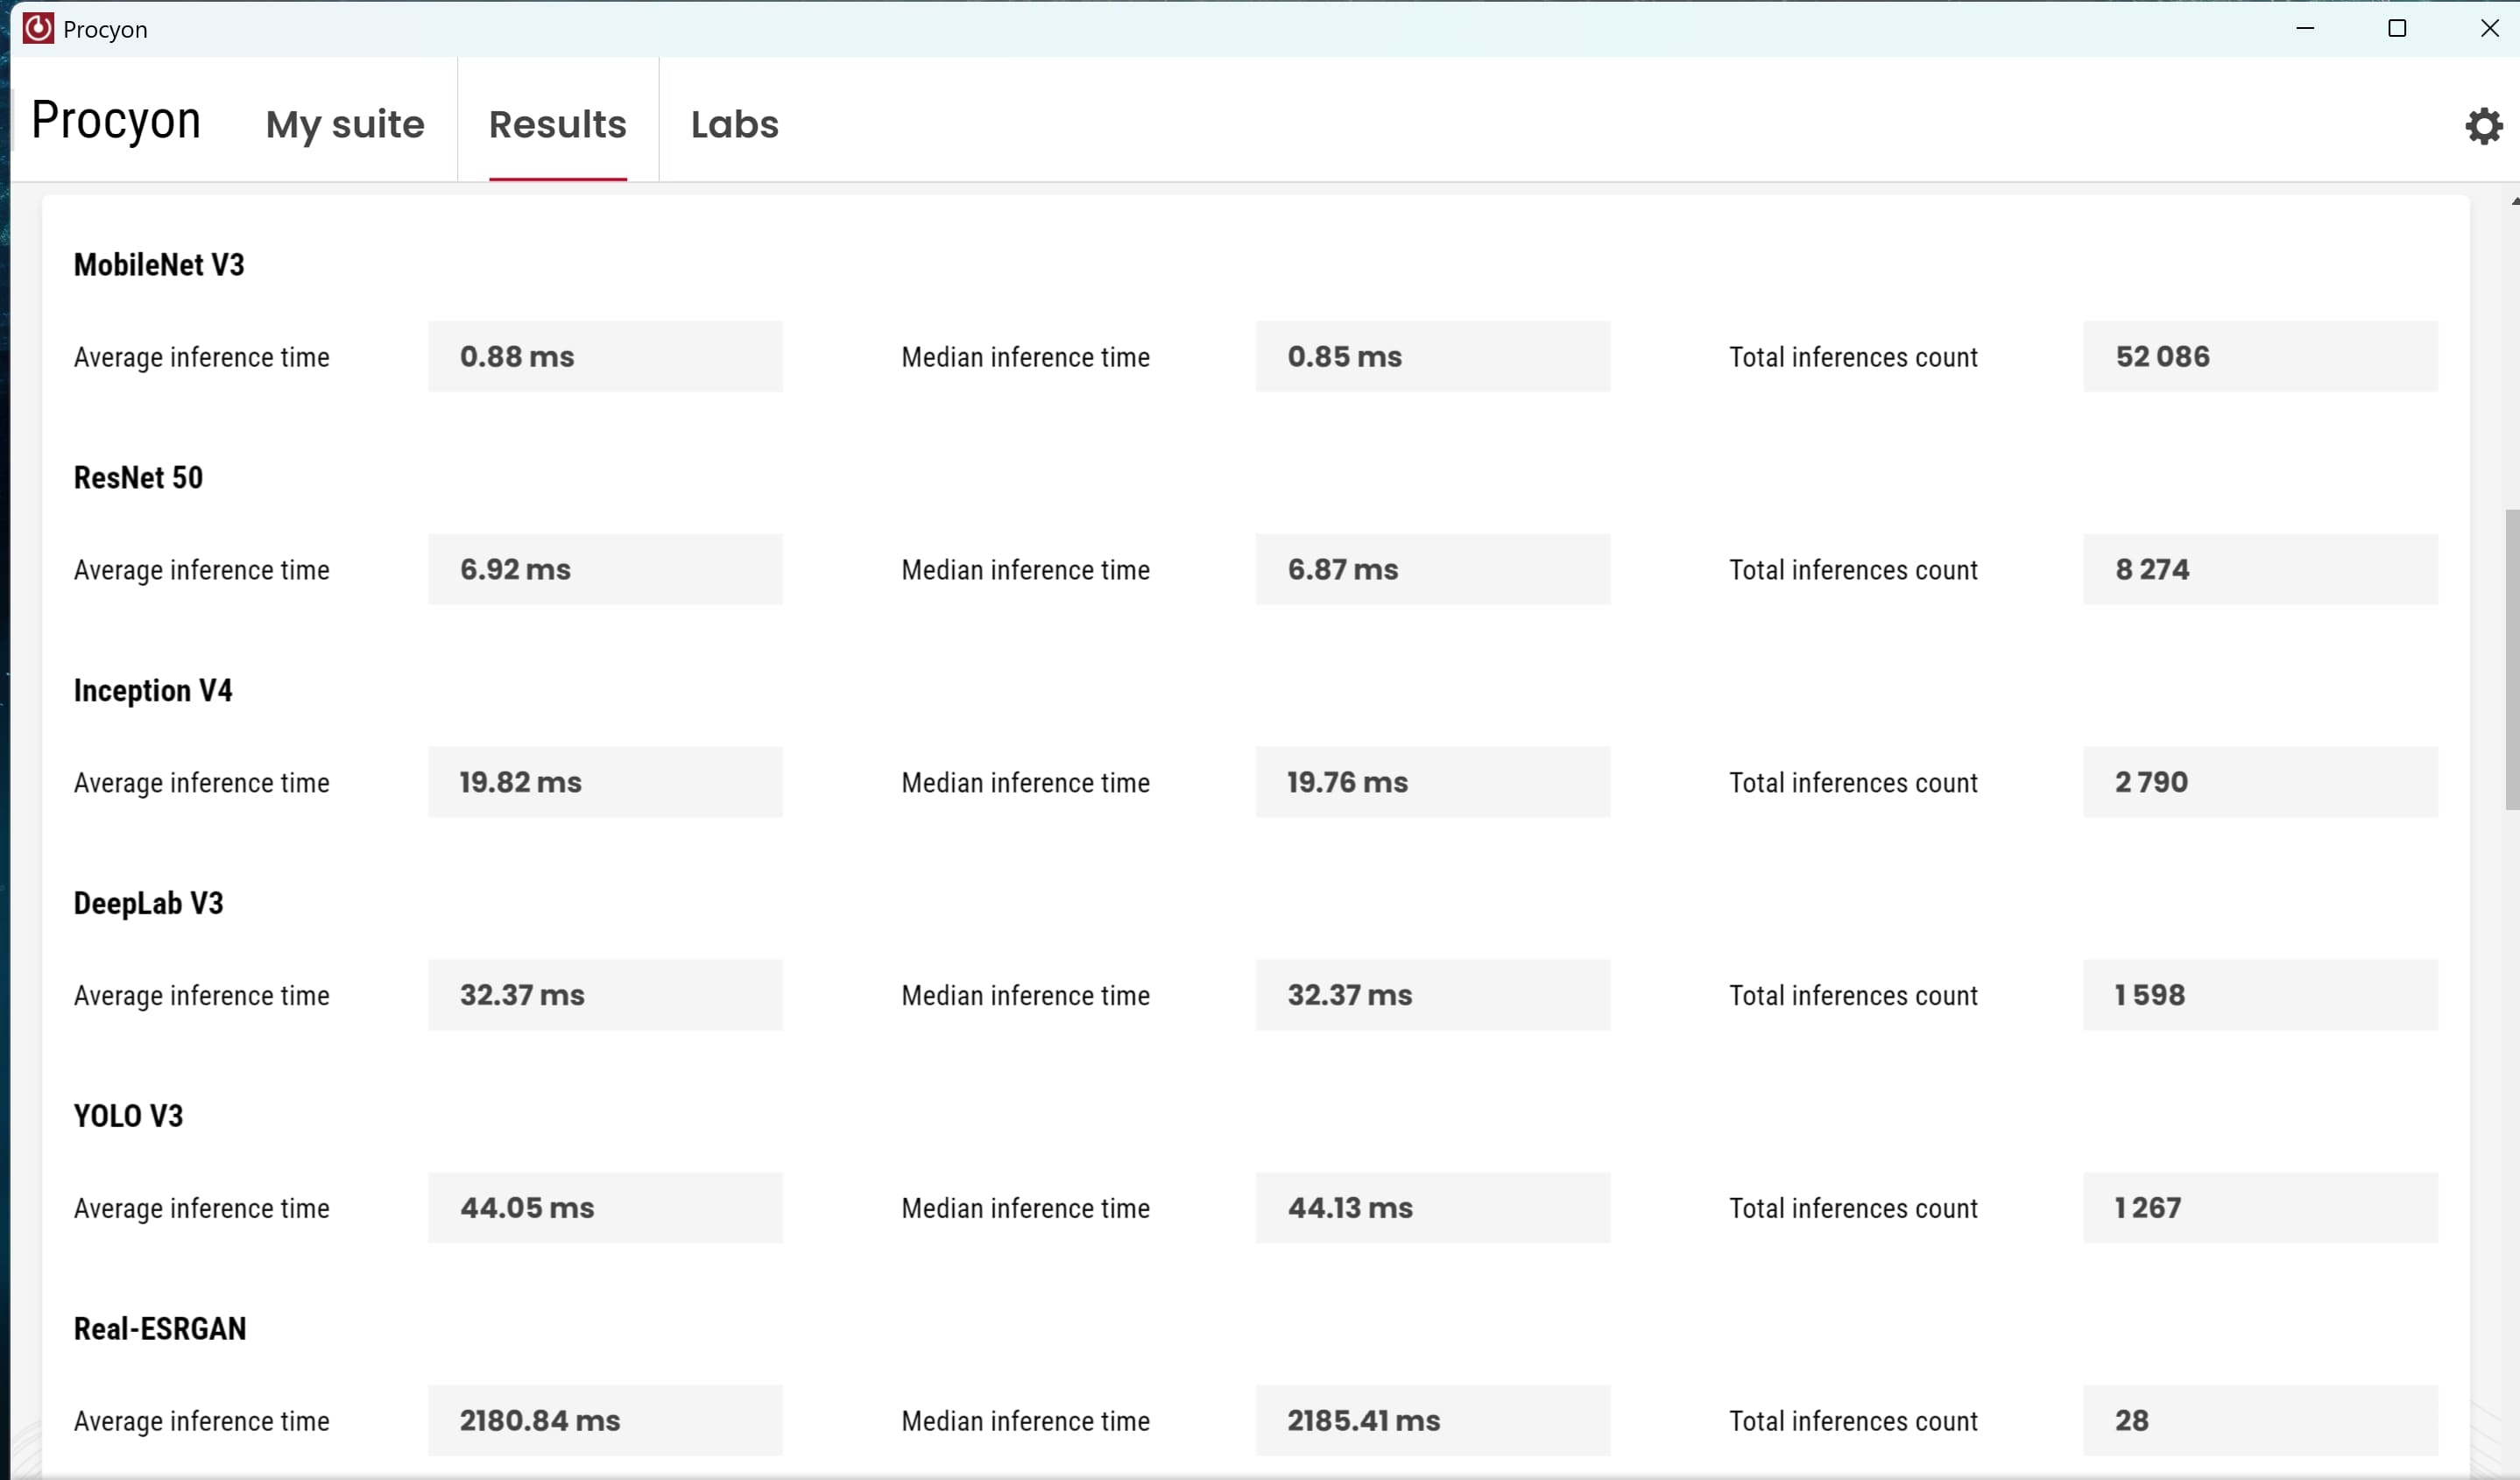The width and height of the screenshot is (2520, 1480).
Task: Click the scroll up arrow at top right
Action: coord(2514,201)
